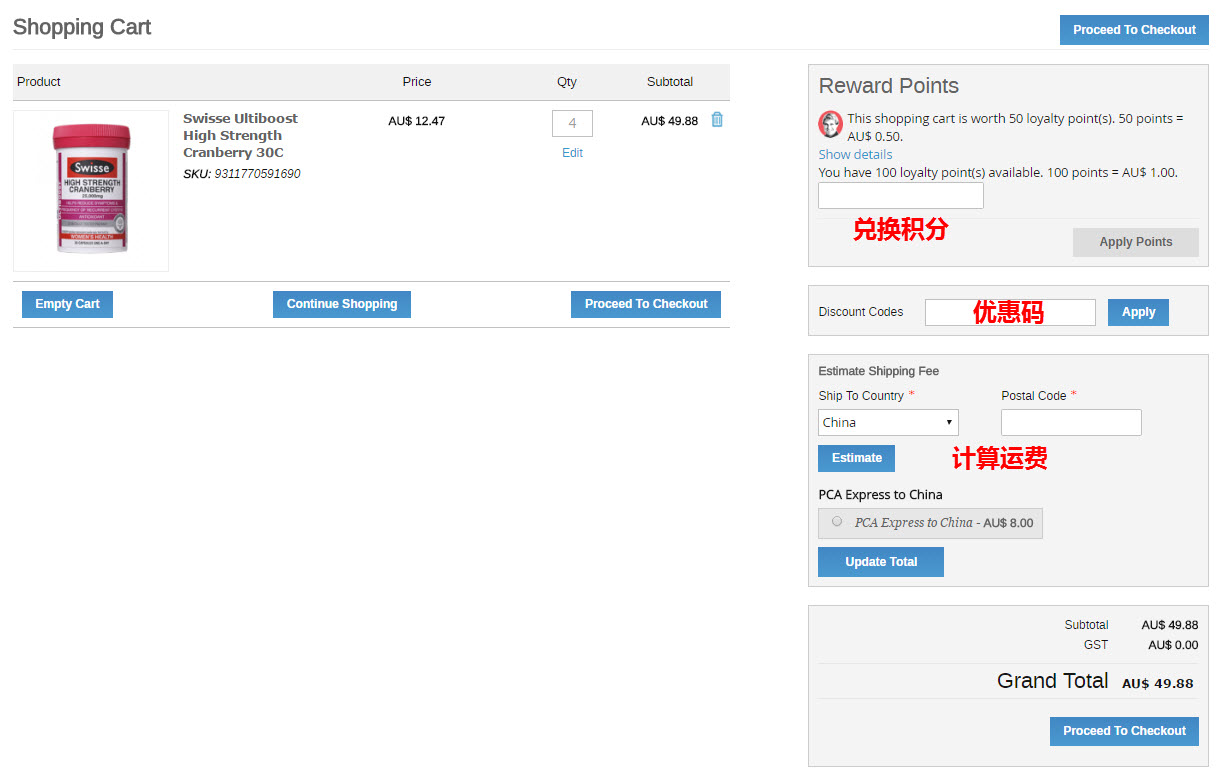Focus the Postal Code input field
Screen dimensions: 1225x783
(x=1071, y=422)
